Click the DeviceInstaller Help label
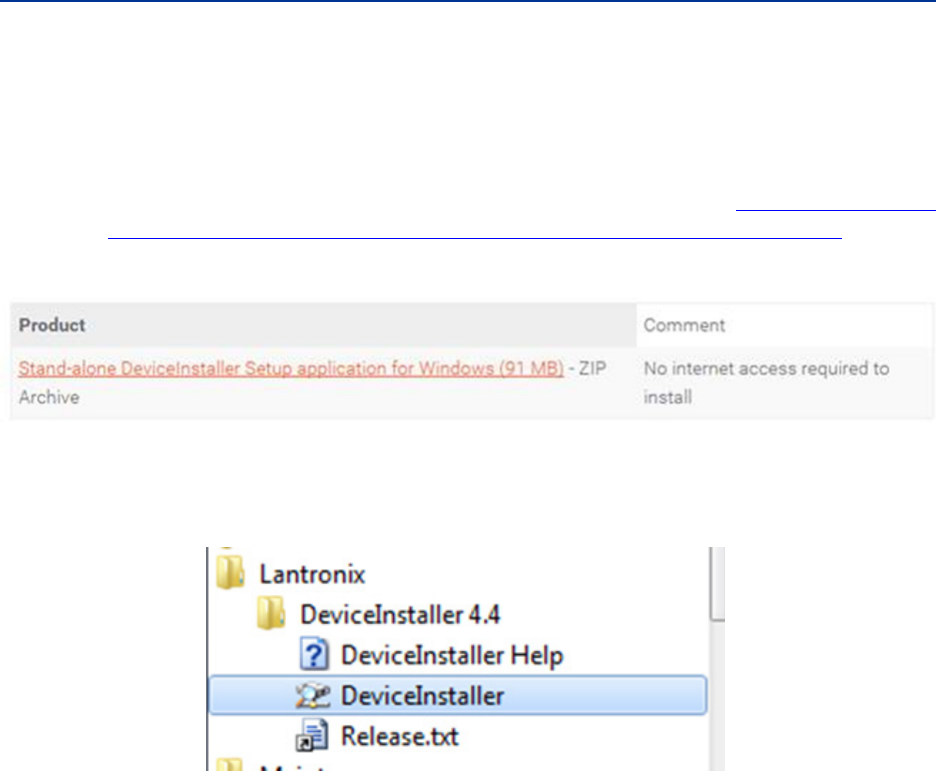 pyautogui.click(x=452, y=655)
